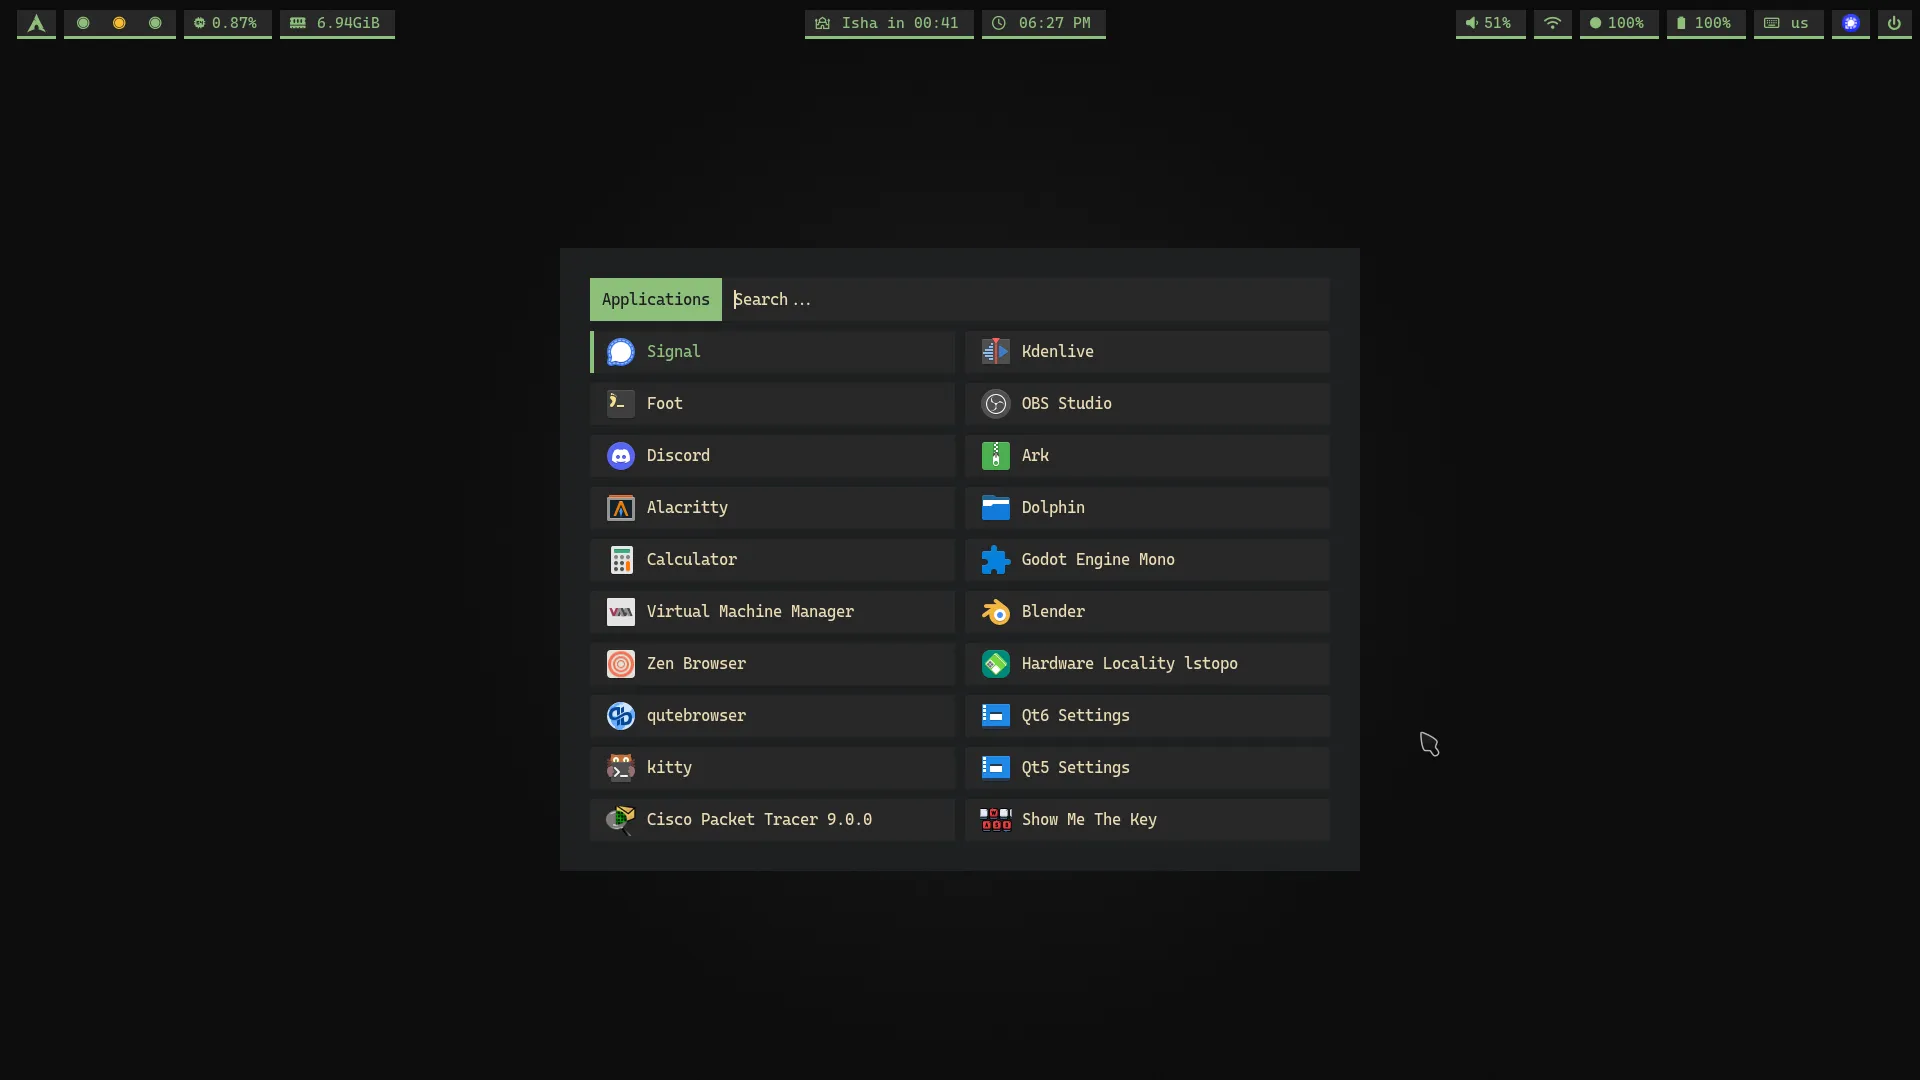Choose the qutebrowser label
This screenshot has width=1920, height=1080.
696,716
